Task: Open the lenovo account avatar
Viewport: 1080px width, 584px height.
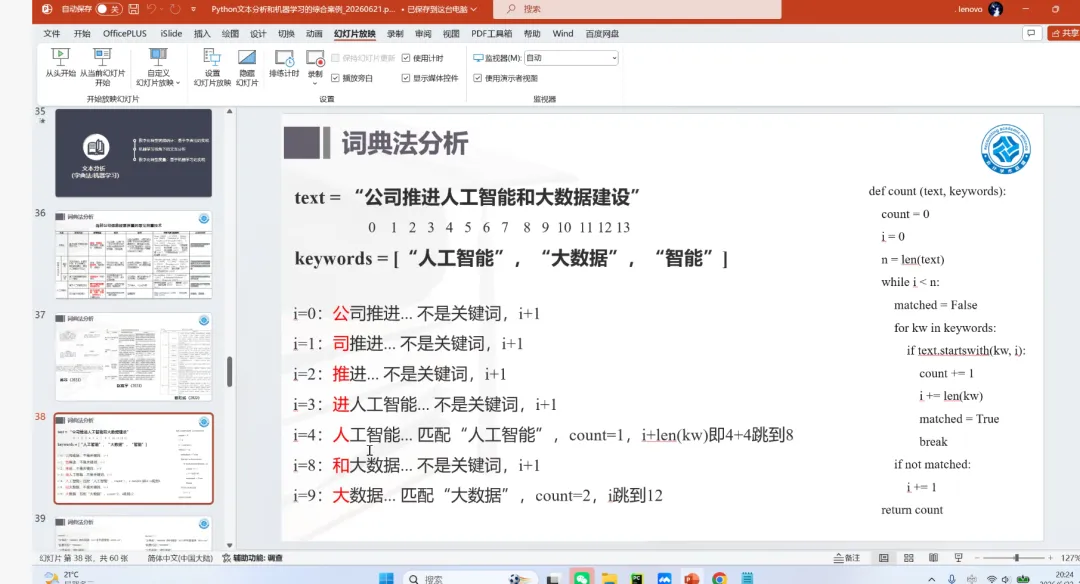Action: point(995,9)
